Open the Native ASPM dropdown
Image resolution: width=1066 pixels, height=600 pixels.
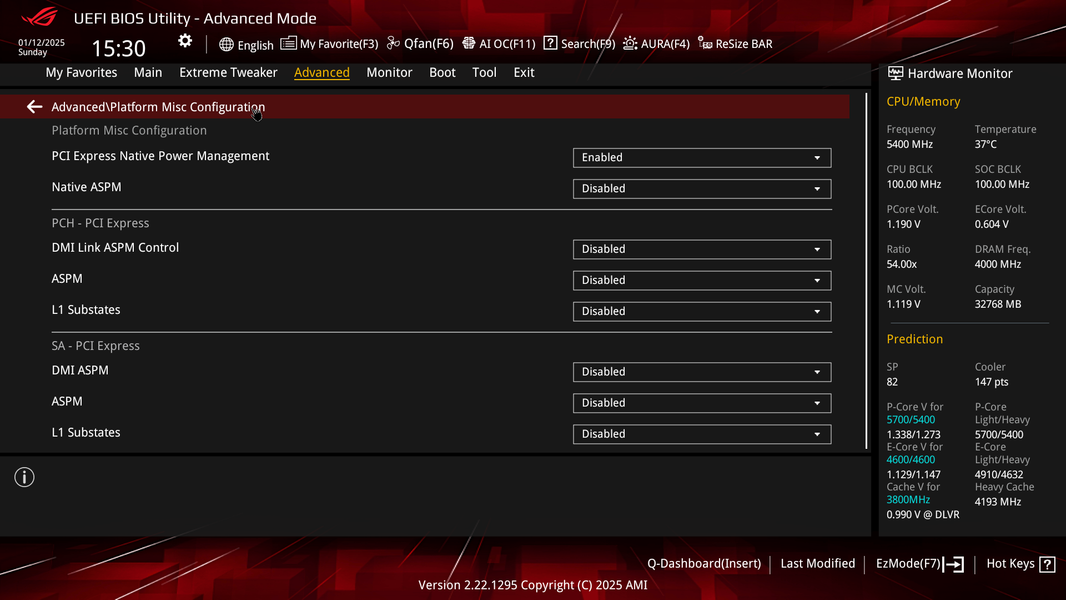click(x=702, y=189)
